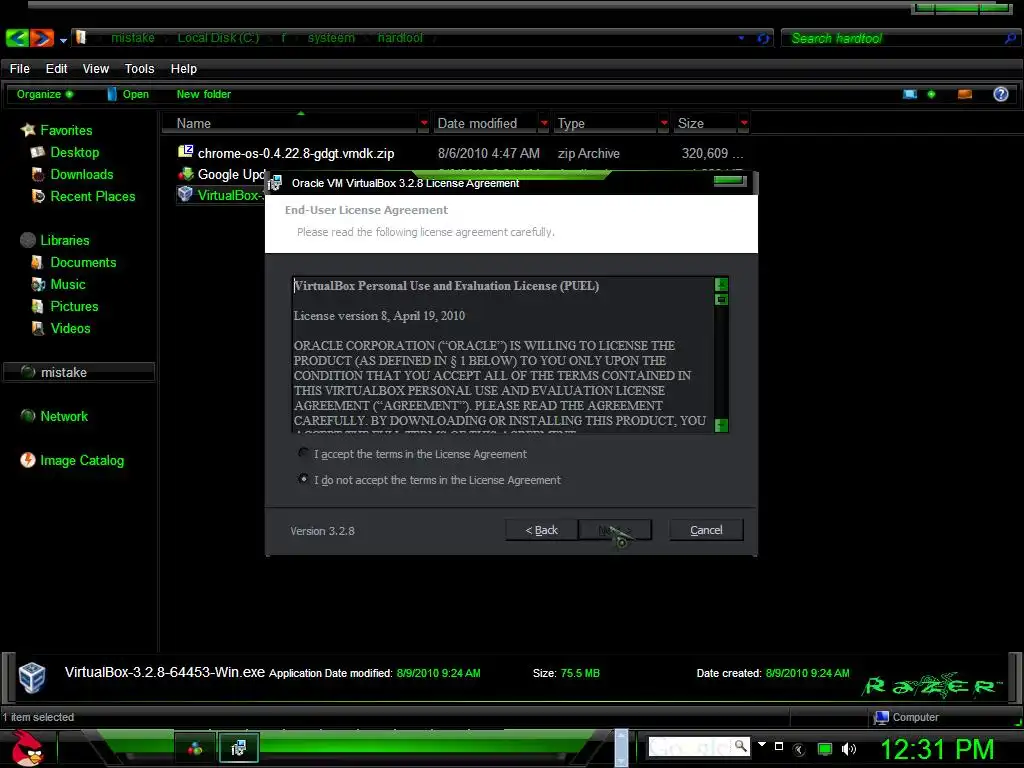This screenshot has width=1024, height=768.
Task: Click the Next button in installer
Action: pyautogui.click(x=615, y=530)
